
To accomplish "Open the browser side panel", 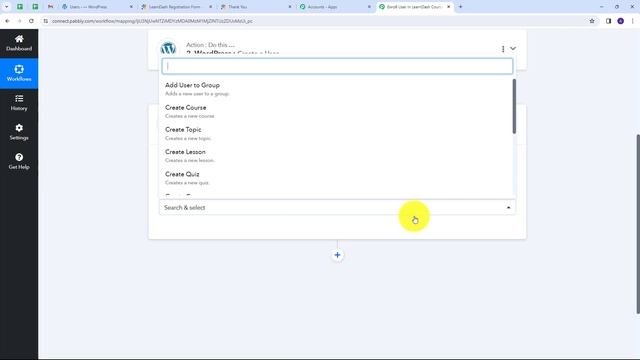I will pyautogui.click(x=608, y=21).
